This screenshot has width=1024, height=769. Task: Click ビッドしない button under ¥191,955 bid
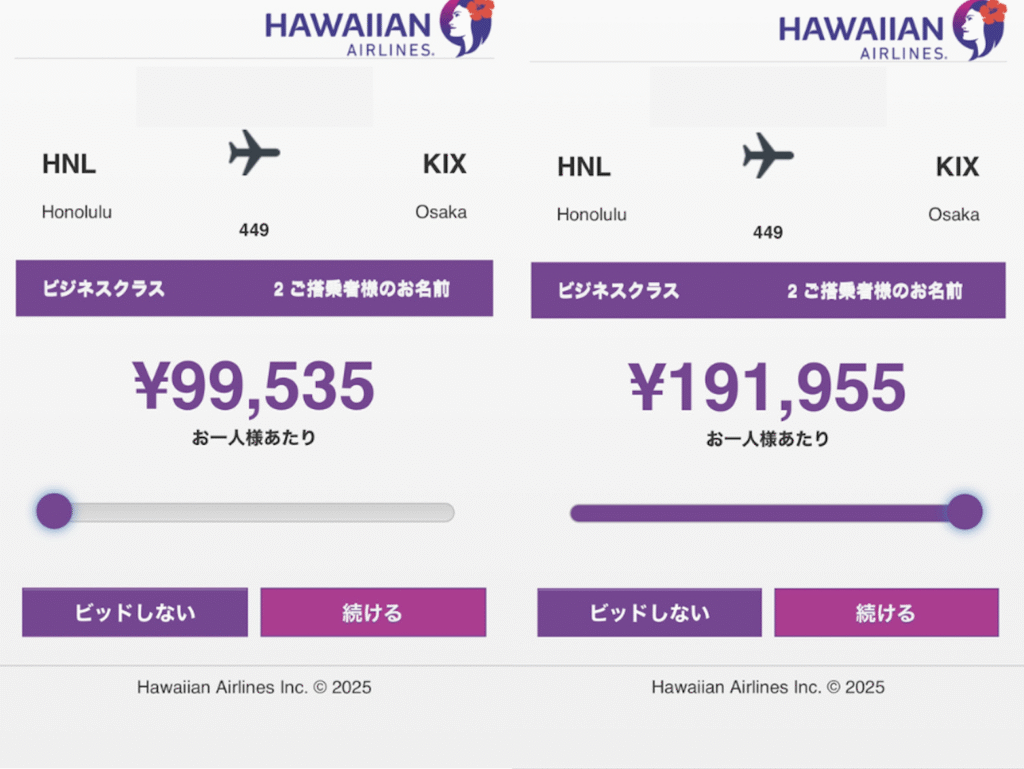click(x=649, y=613)
